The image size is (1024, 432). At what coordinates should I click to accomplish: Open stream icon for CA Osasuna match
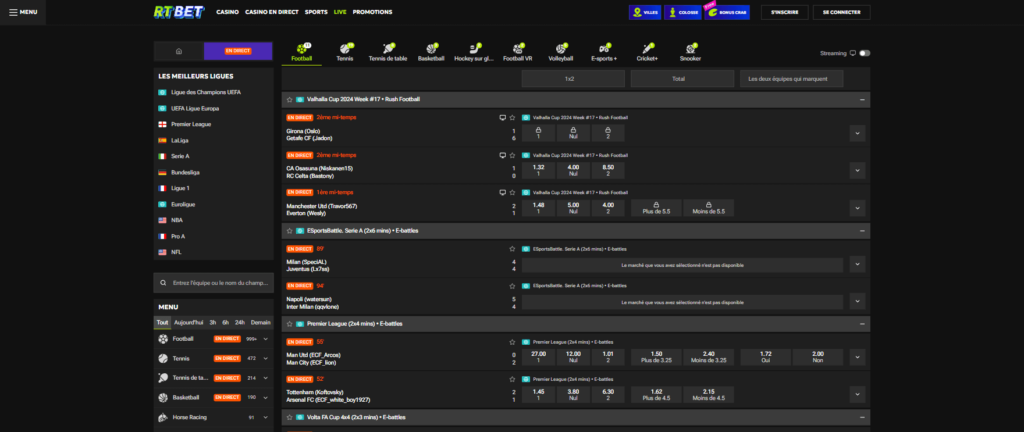[x=502, y=155]
